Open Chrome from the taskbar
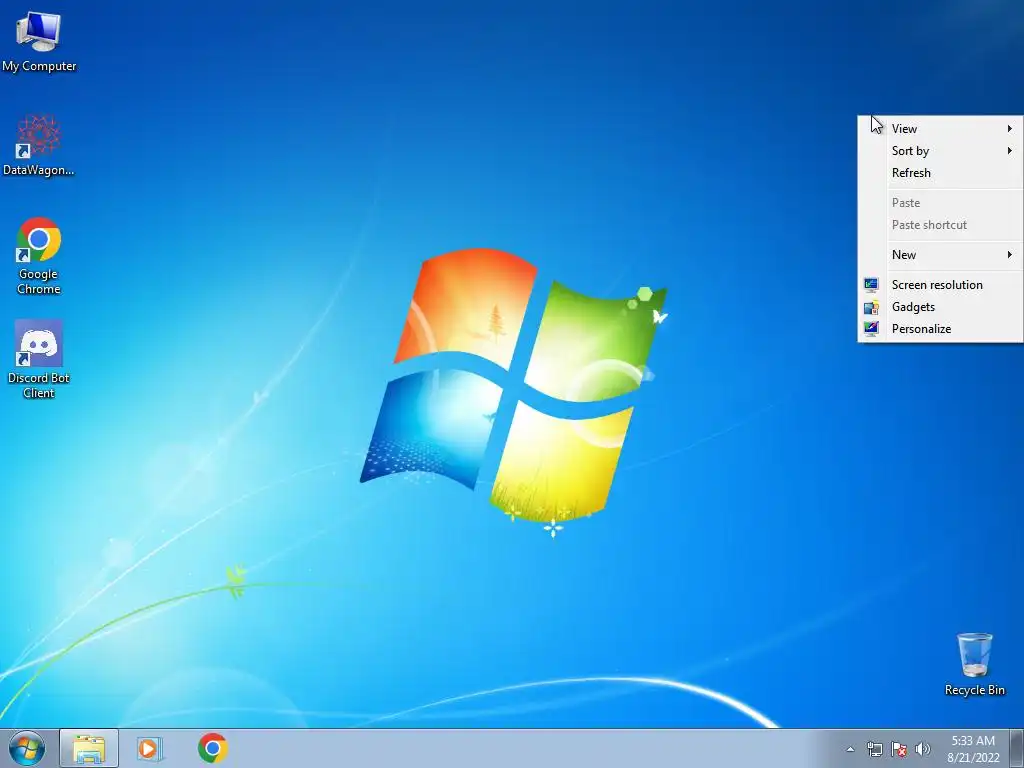The width and height of the screenshot is (1024, 768). pyautogui.click(x=213, y=748)
